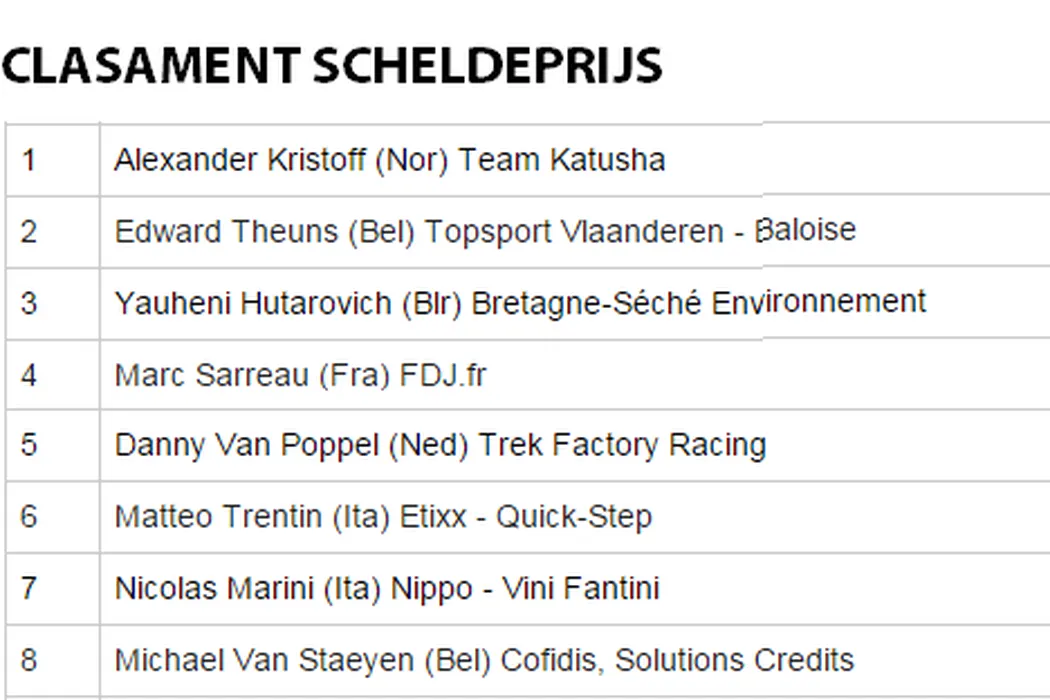Click the Team Katusha text
Viewport: 1050px width, 700px height.
pyautogui.click(x=562, y=160)
